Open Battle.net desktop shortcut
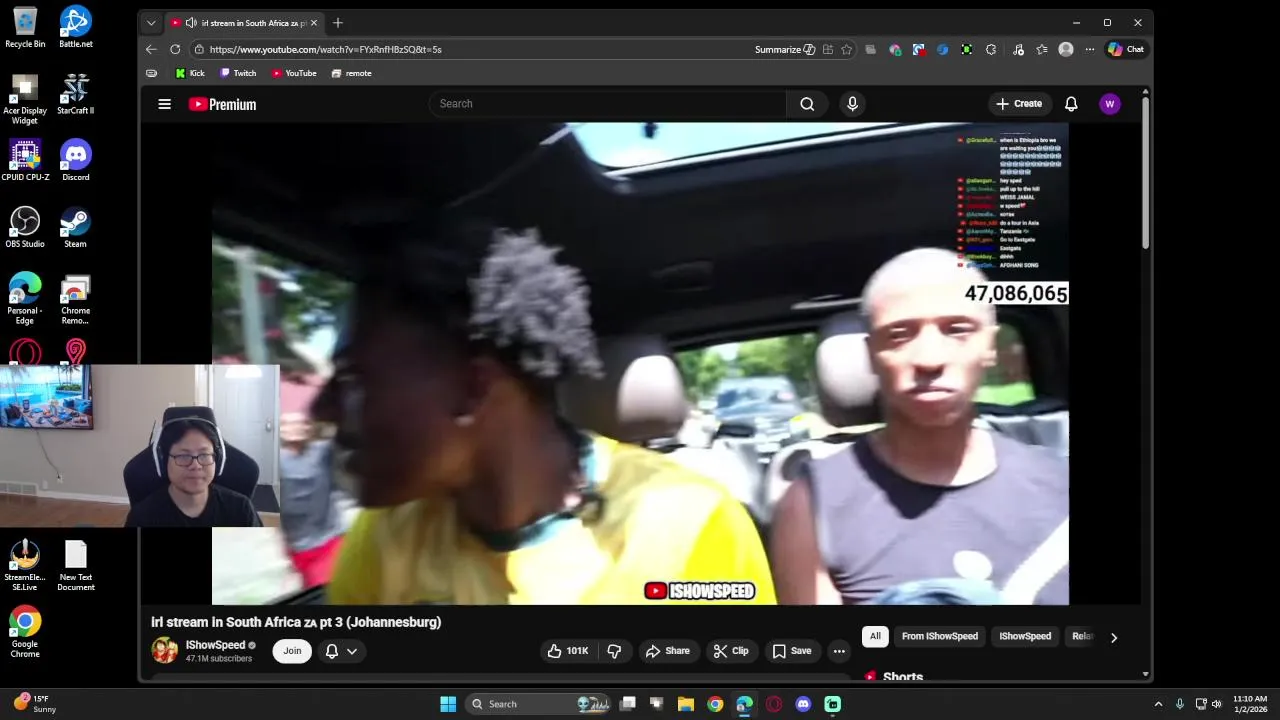1280x720 pixels. [76, 27]
